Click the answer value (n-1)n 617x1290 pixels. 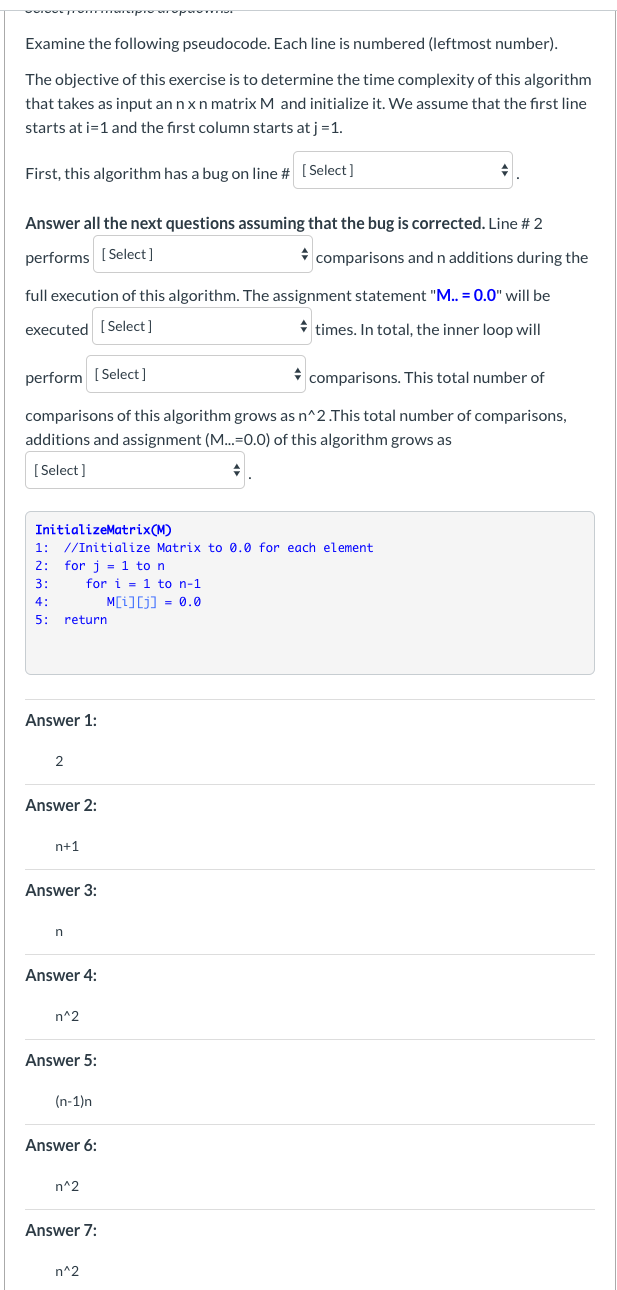(x=74, y=1102)
